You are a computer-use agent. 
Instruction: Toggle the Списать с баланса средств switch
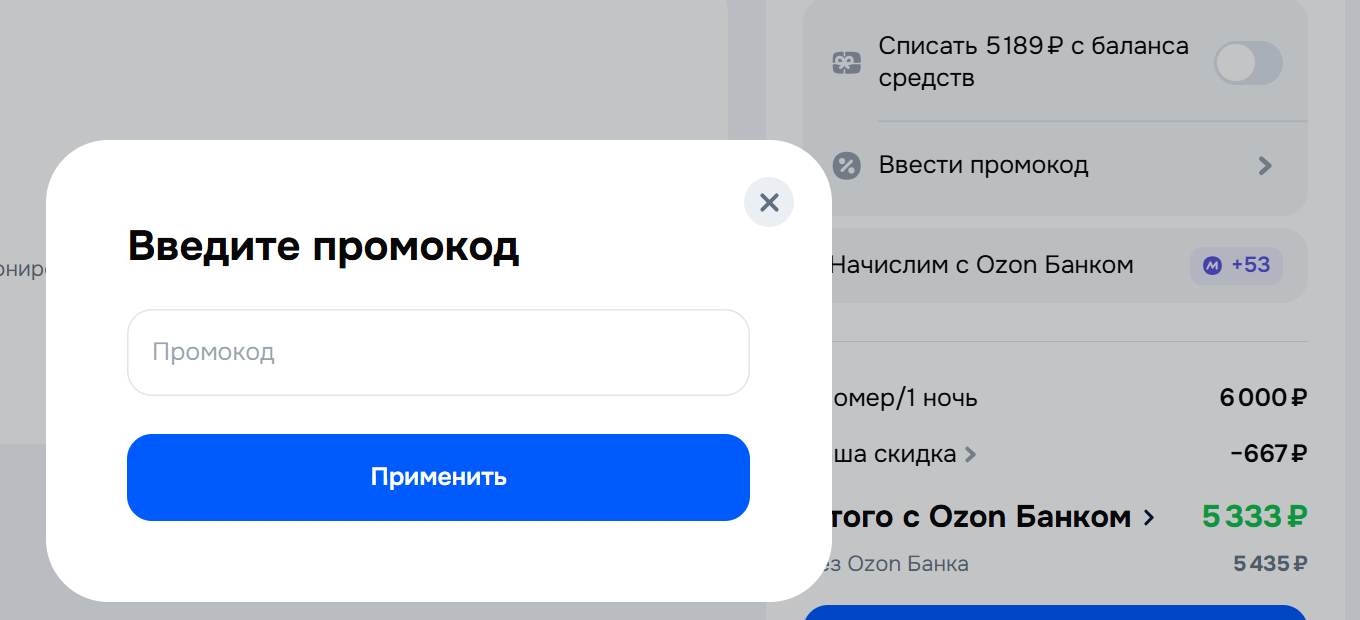(x=1247, y=63)
